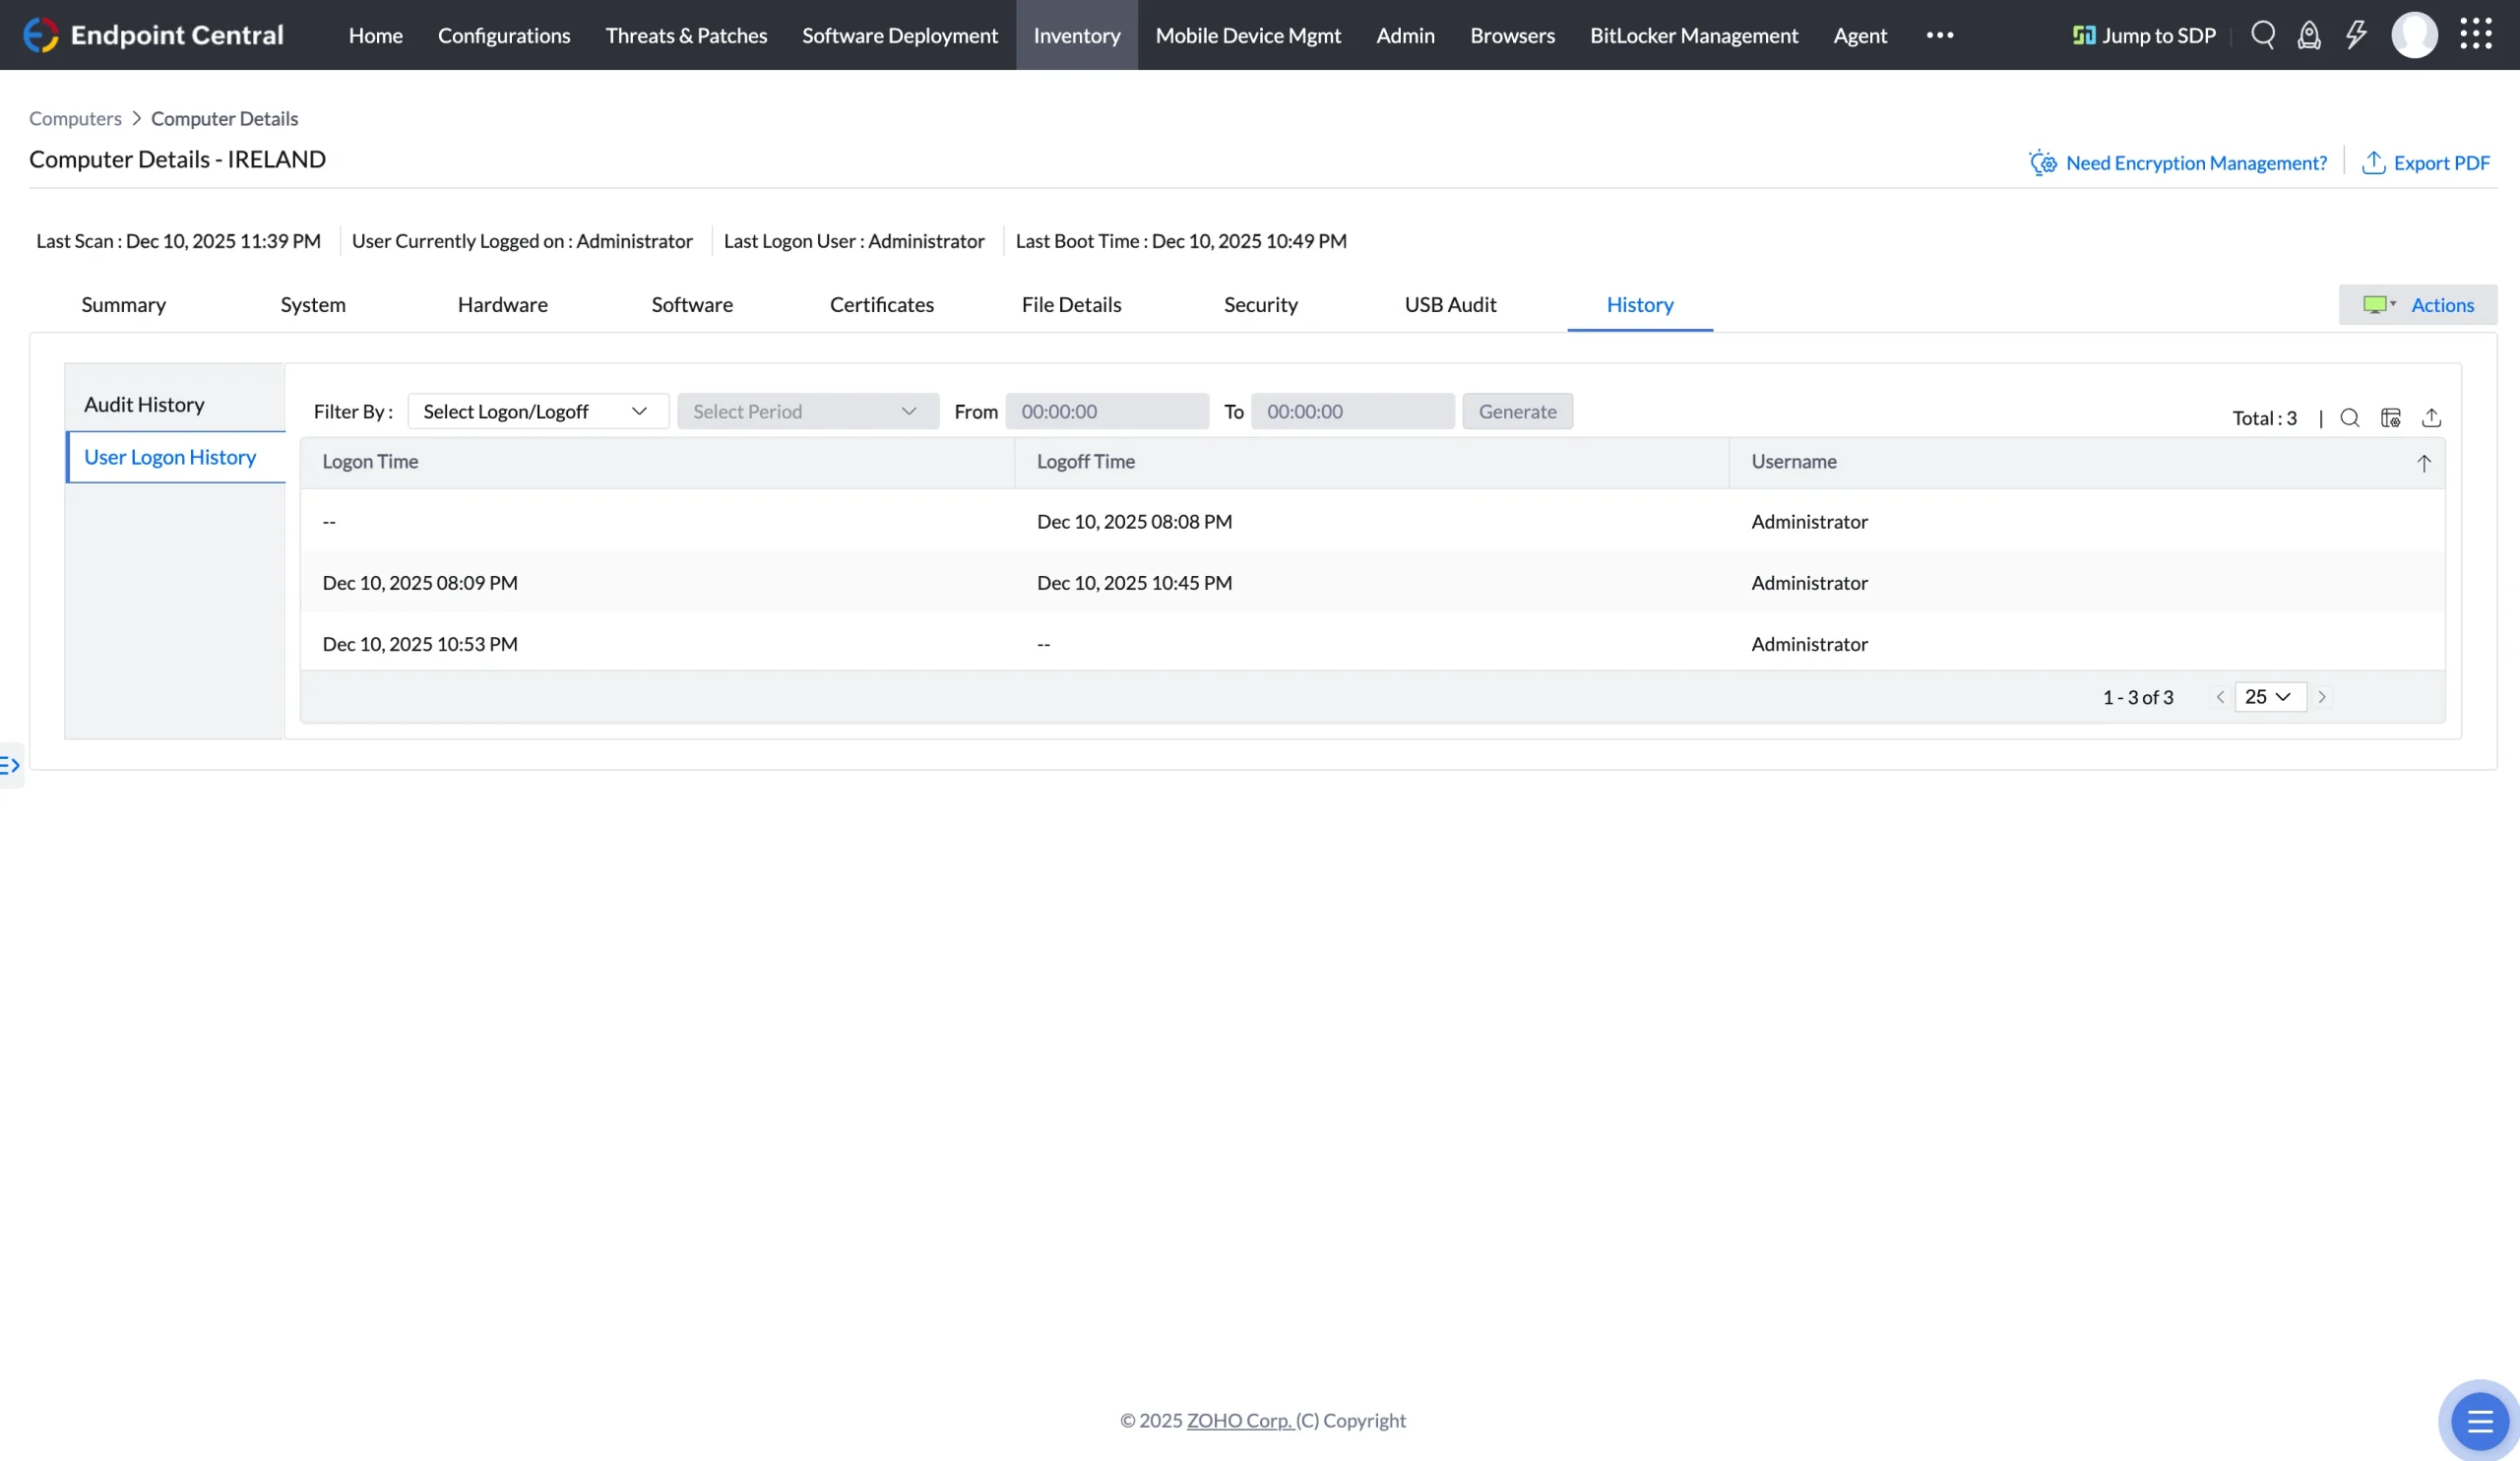Open Software Deployment menu

900,35
